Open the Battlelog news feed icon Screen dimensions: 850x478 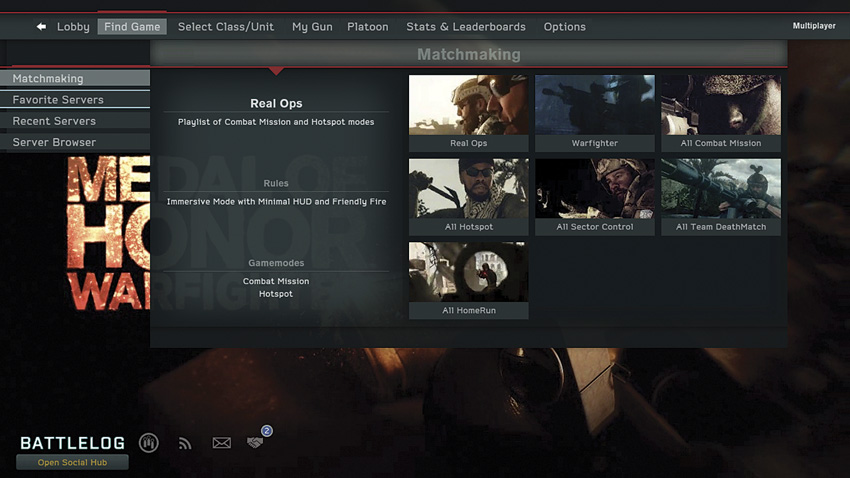click(185, 443)
